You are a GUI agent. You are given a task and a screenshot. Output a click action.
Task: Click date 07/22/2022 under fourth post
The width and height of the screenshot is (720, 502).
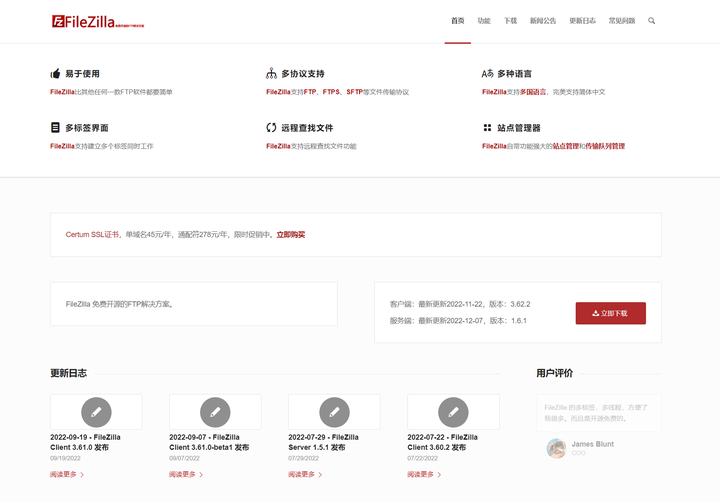[422, 458]
